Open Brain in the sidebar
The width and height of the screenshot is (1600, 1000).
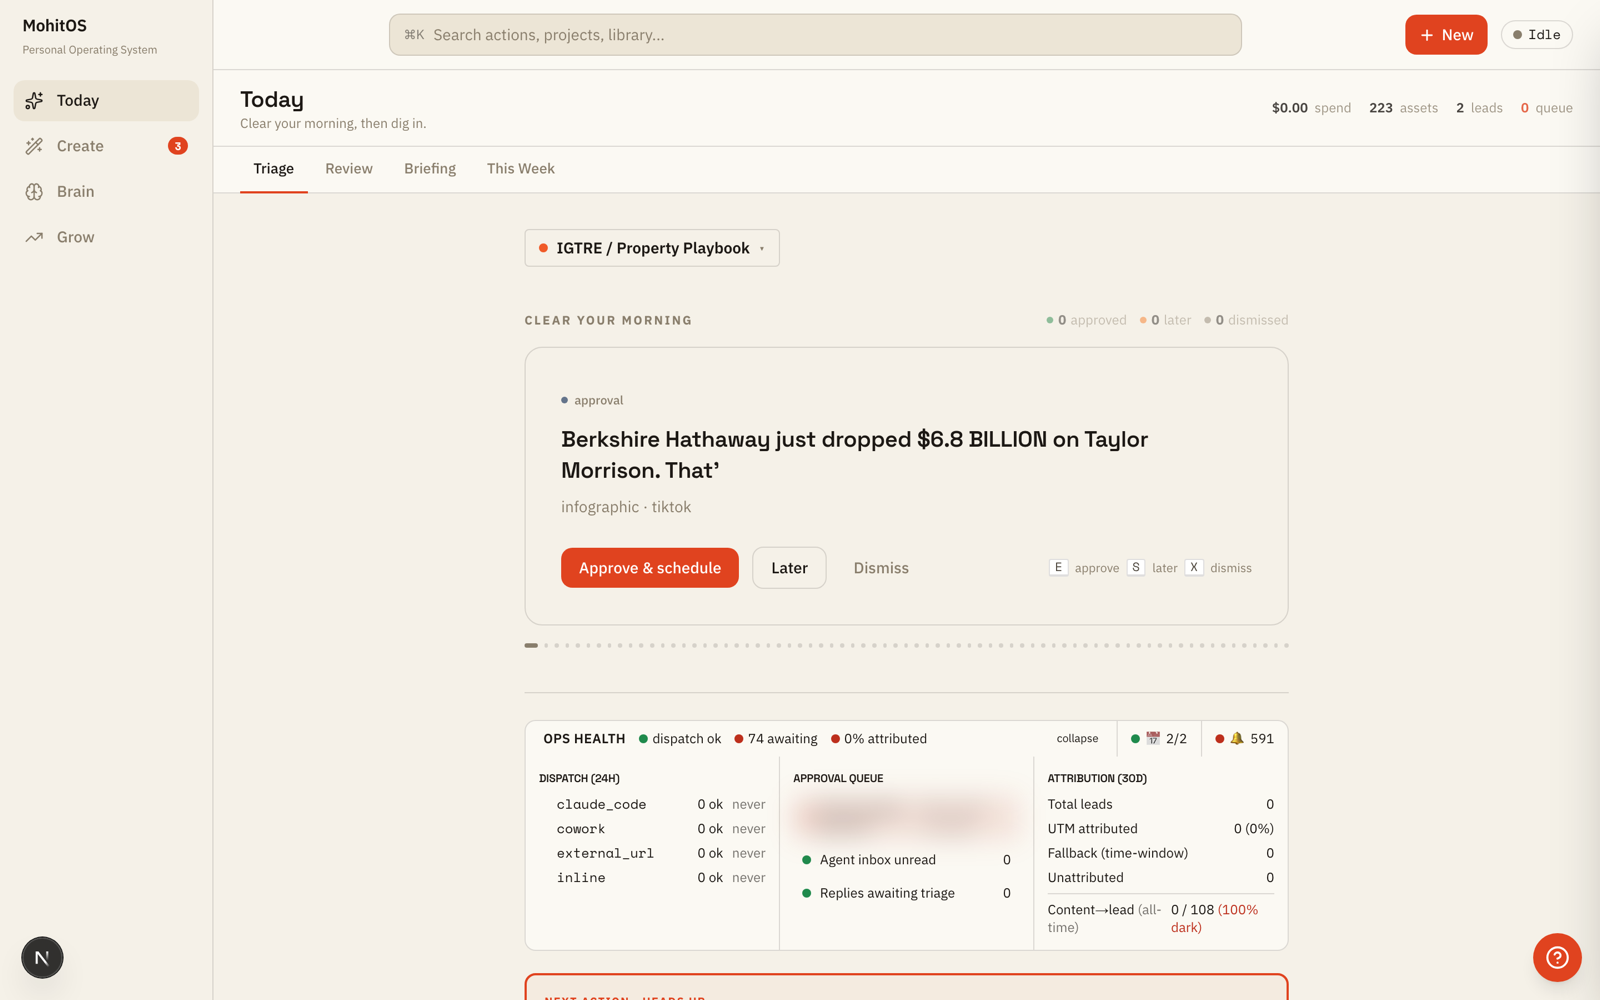click(x=106, y=192)
